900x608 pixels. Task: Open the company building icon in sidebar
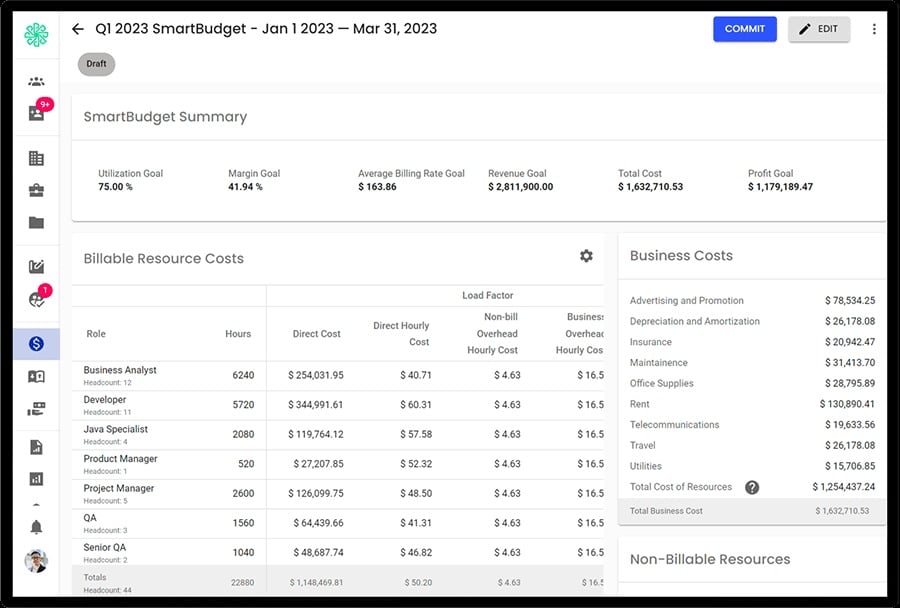[36, 158]
